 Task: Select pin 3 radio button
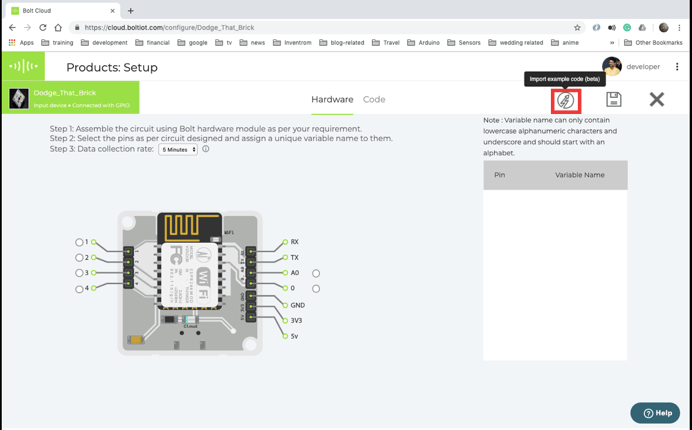(x=79, y=273)
